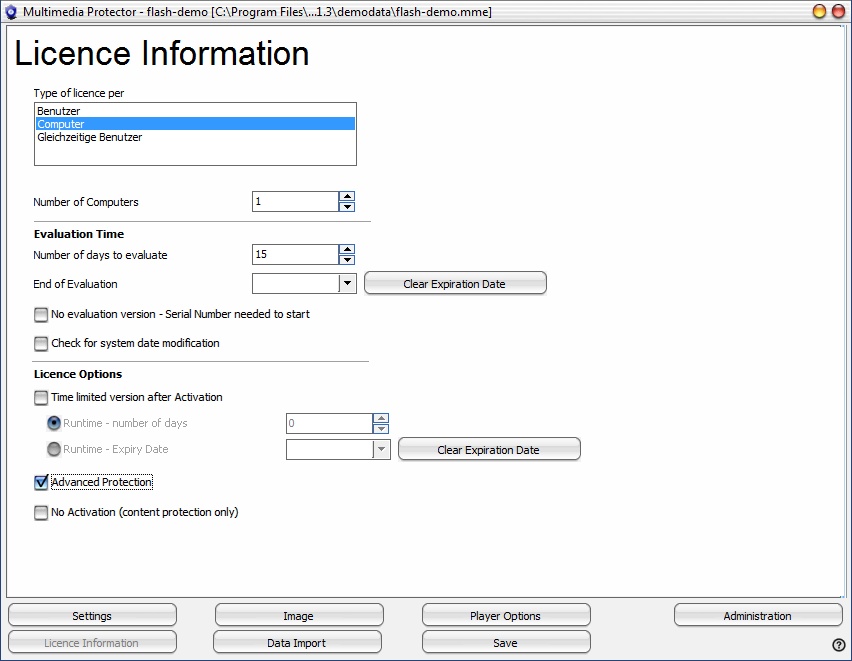852x661 pixels.
Task: Enable No evaluation version checkbox
Action: pos(41,315)
